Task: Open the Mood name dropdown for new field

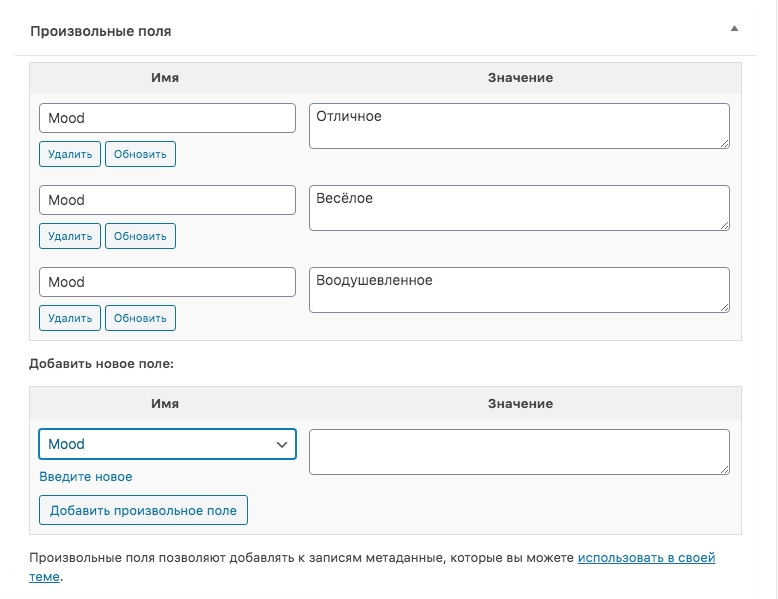Action: 167,444
